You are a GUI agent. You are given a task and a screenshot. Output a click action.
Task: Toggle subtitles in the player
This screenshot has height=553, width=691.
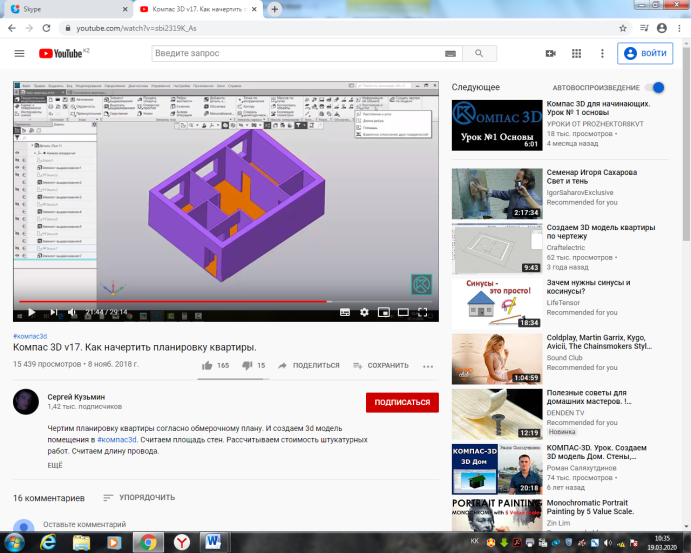(x=345, y=312)
